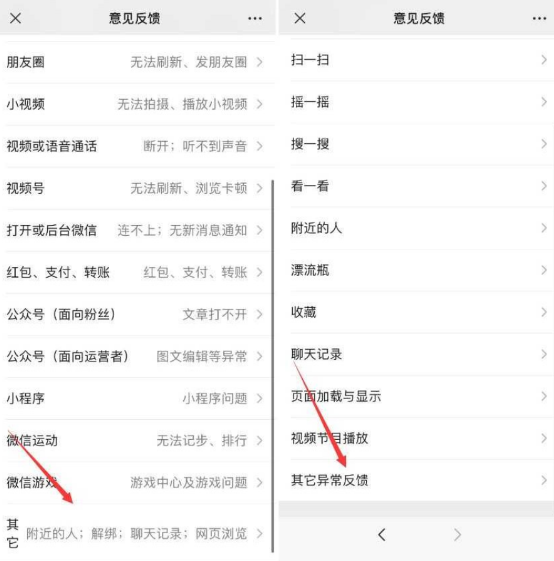
Task: Expand the 视频号 feedback category
Action: pyautogui.click(x=138, y=188)
